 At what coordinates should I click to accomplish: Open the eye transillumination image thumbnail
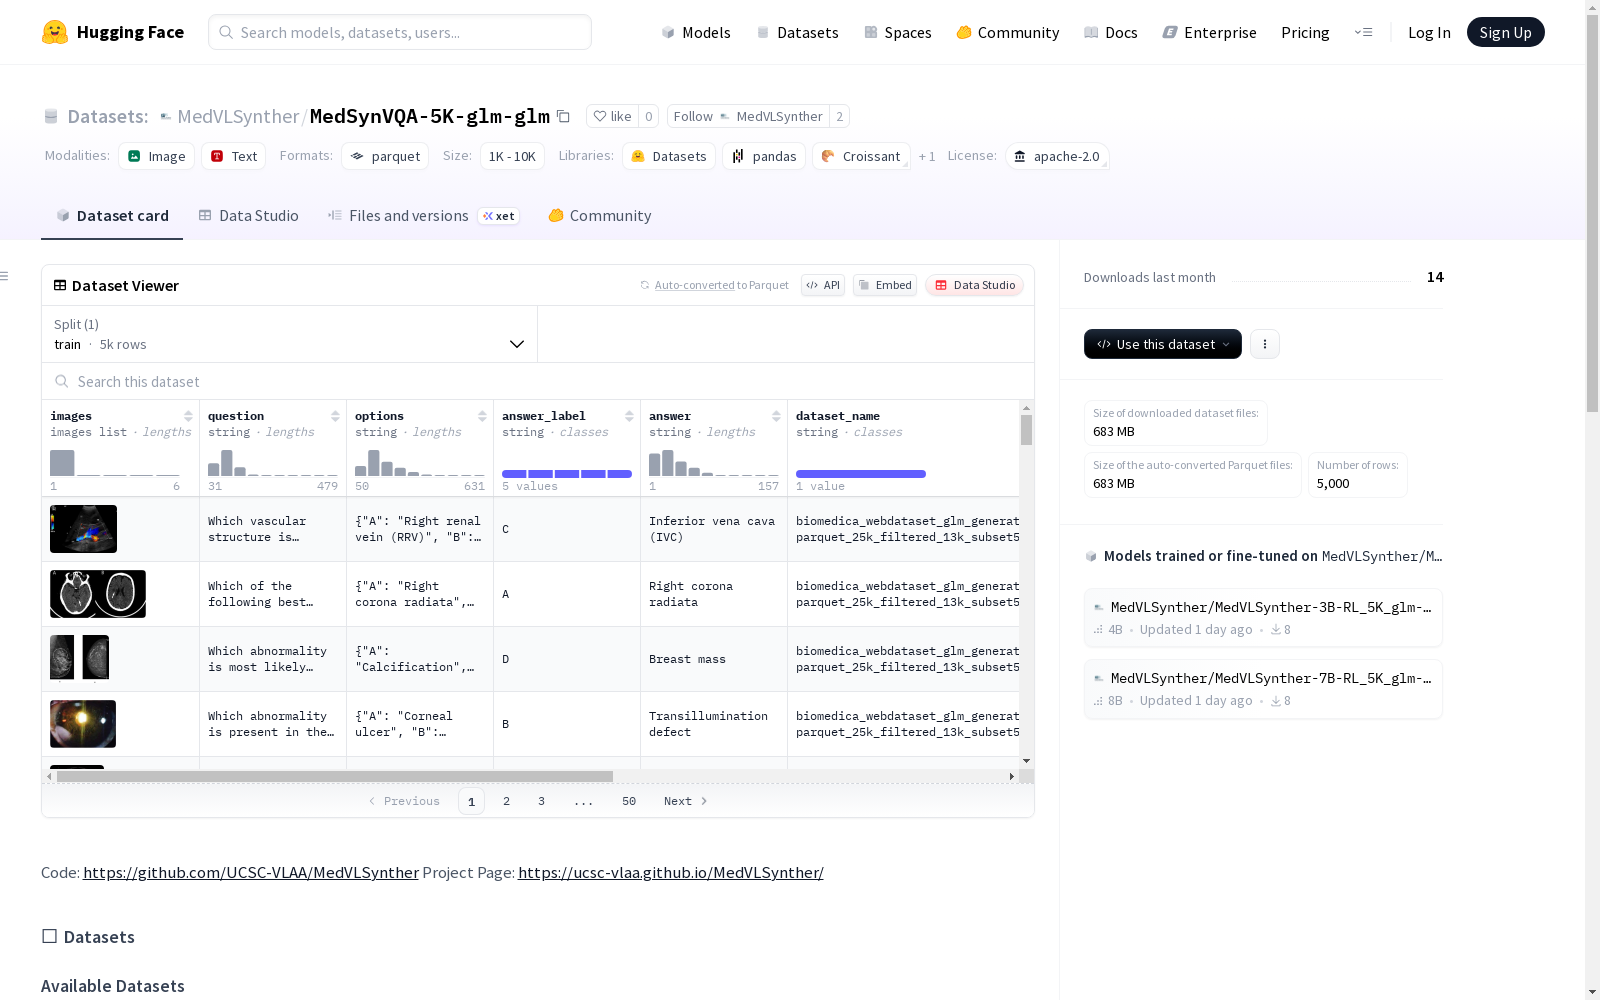pyautogui.click(x=83, y=724)
